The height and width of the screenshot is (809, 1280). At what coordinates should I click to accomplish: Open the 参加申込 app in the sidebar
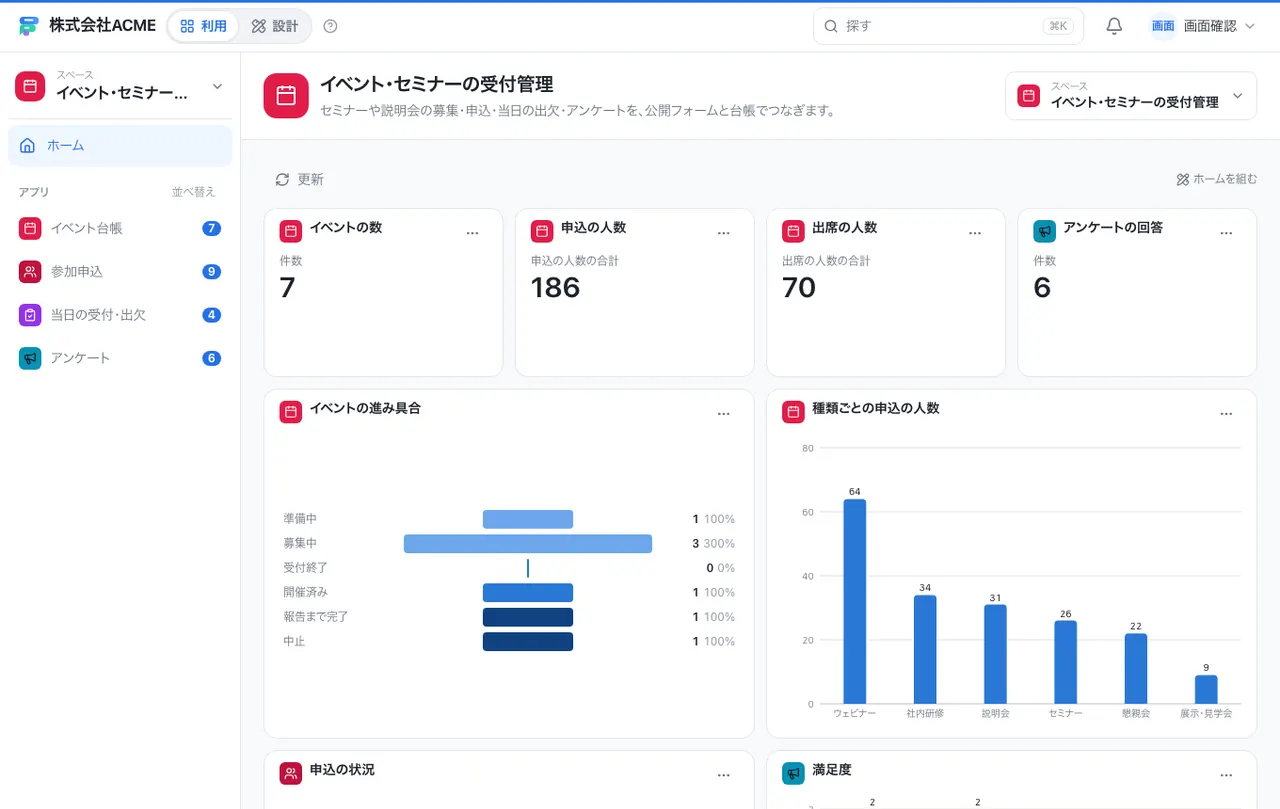pos(120,271)
